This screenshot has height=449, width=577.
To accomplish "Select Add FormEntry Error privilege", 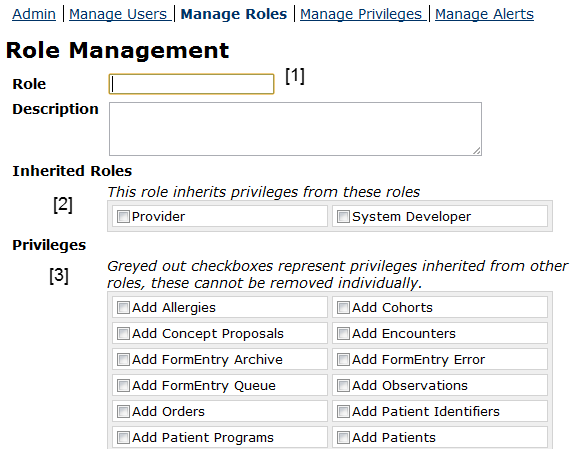I will [343, 359].
